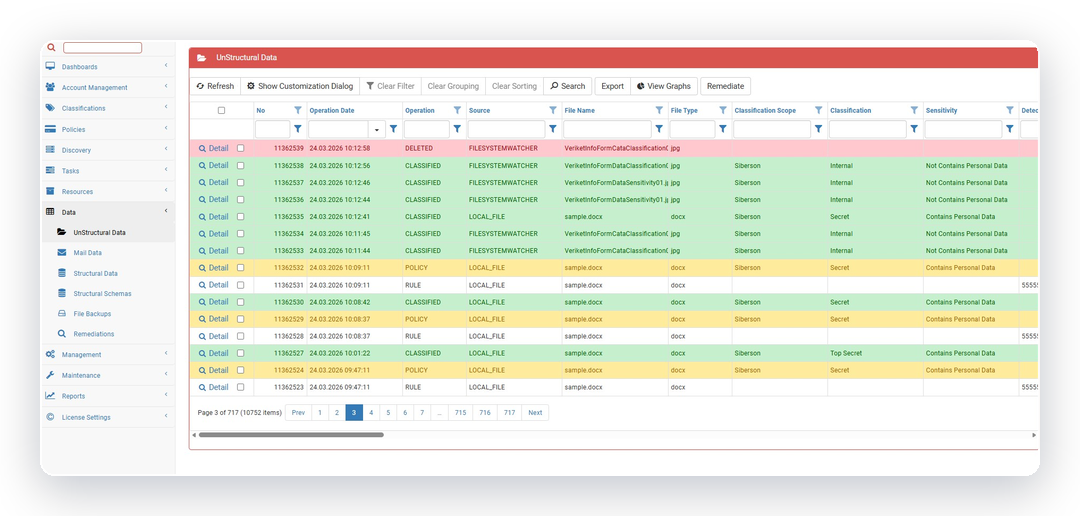
Task: Click the Maintenance wrench icon
Action: coord(50,375)
